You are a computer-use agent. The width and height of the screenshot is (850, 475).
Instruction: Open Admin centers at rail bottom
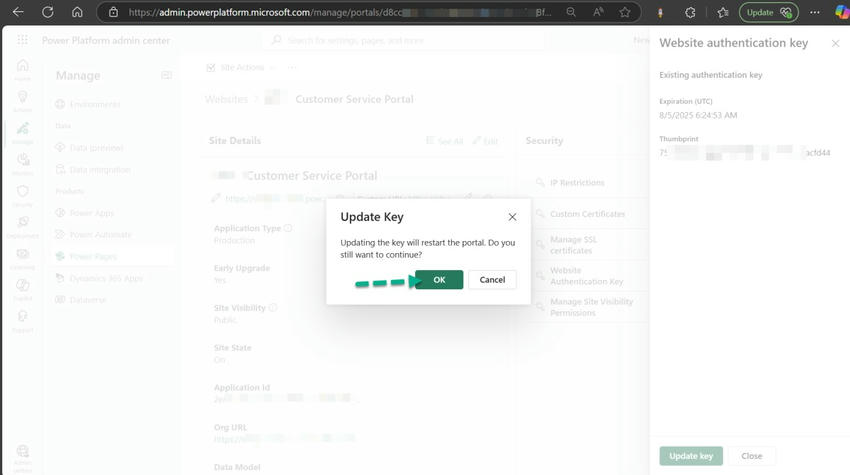[x=22, y=458]
